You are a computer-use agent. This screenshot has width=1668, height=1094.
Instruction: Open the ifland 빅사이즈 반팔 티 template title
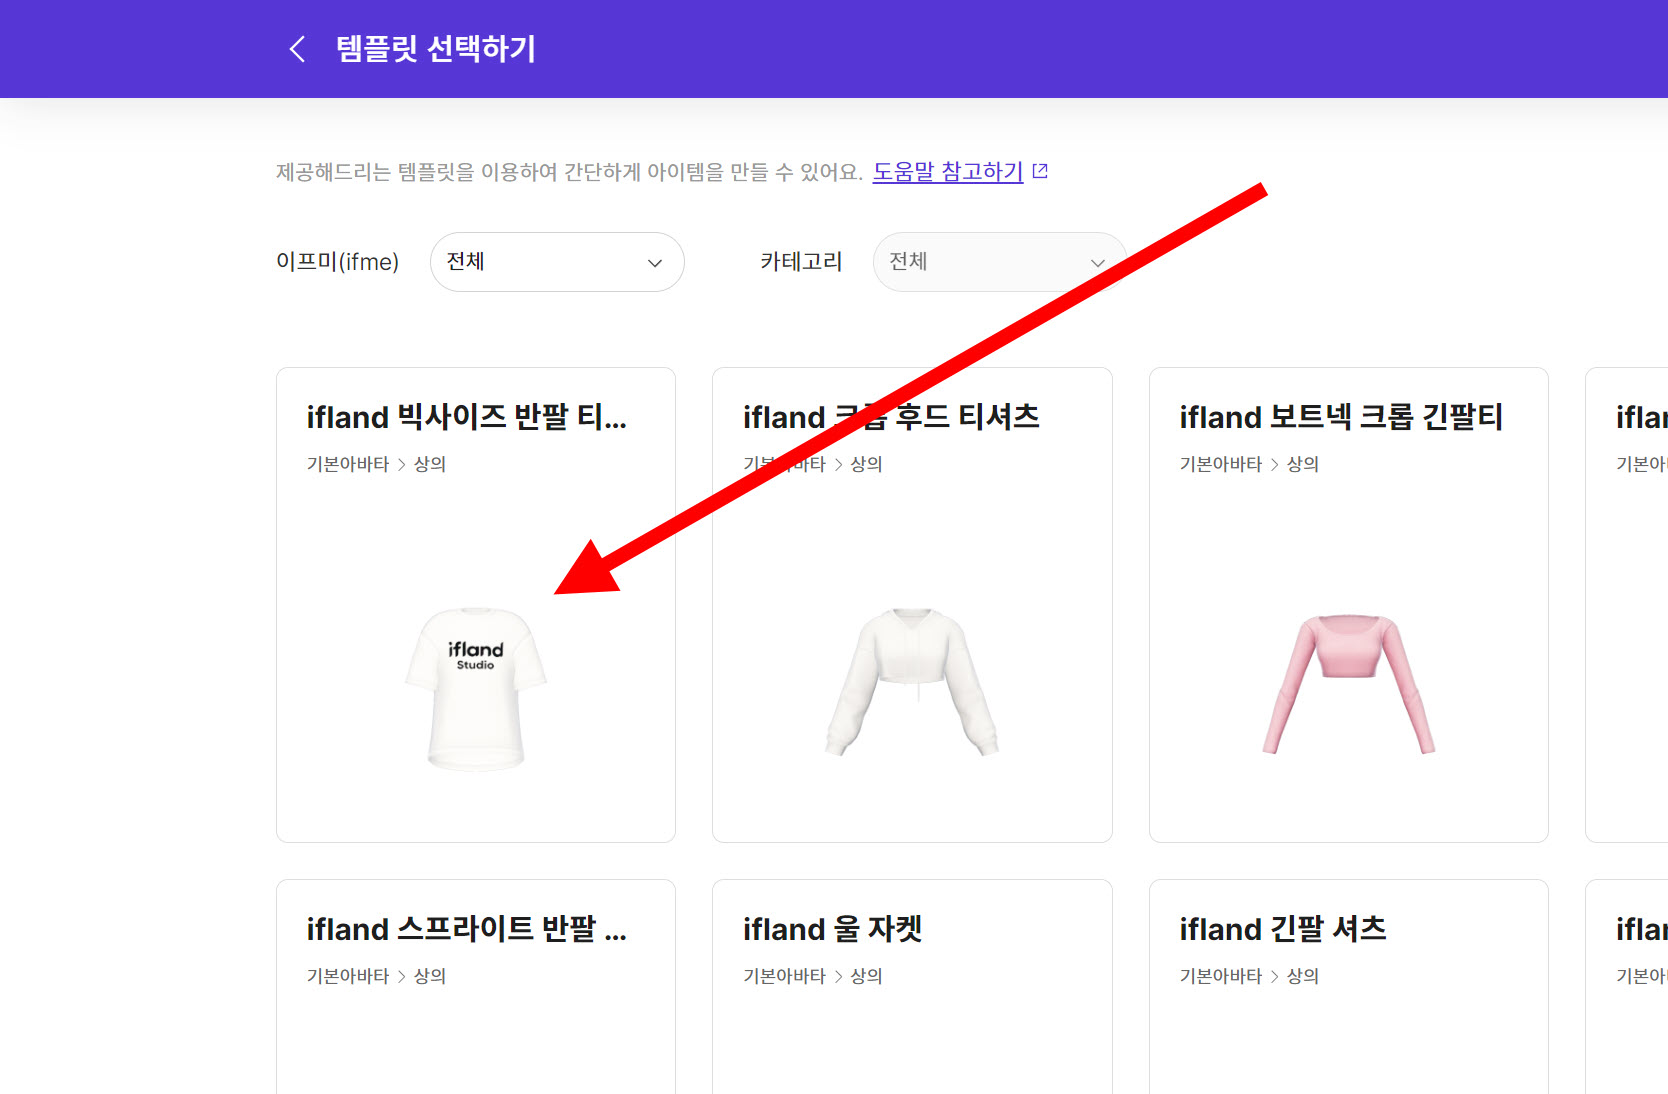(x=467, y=417)
